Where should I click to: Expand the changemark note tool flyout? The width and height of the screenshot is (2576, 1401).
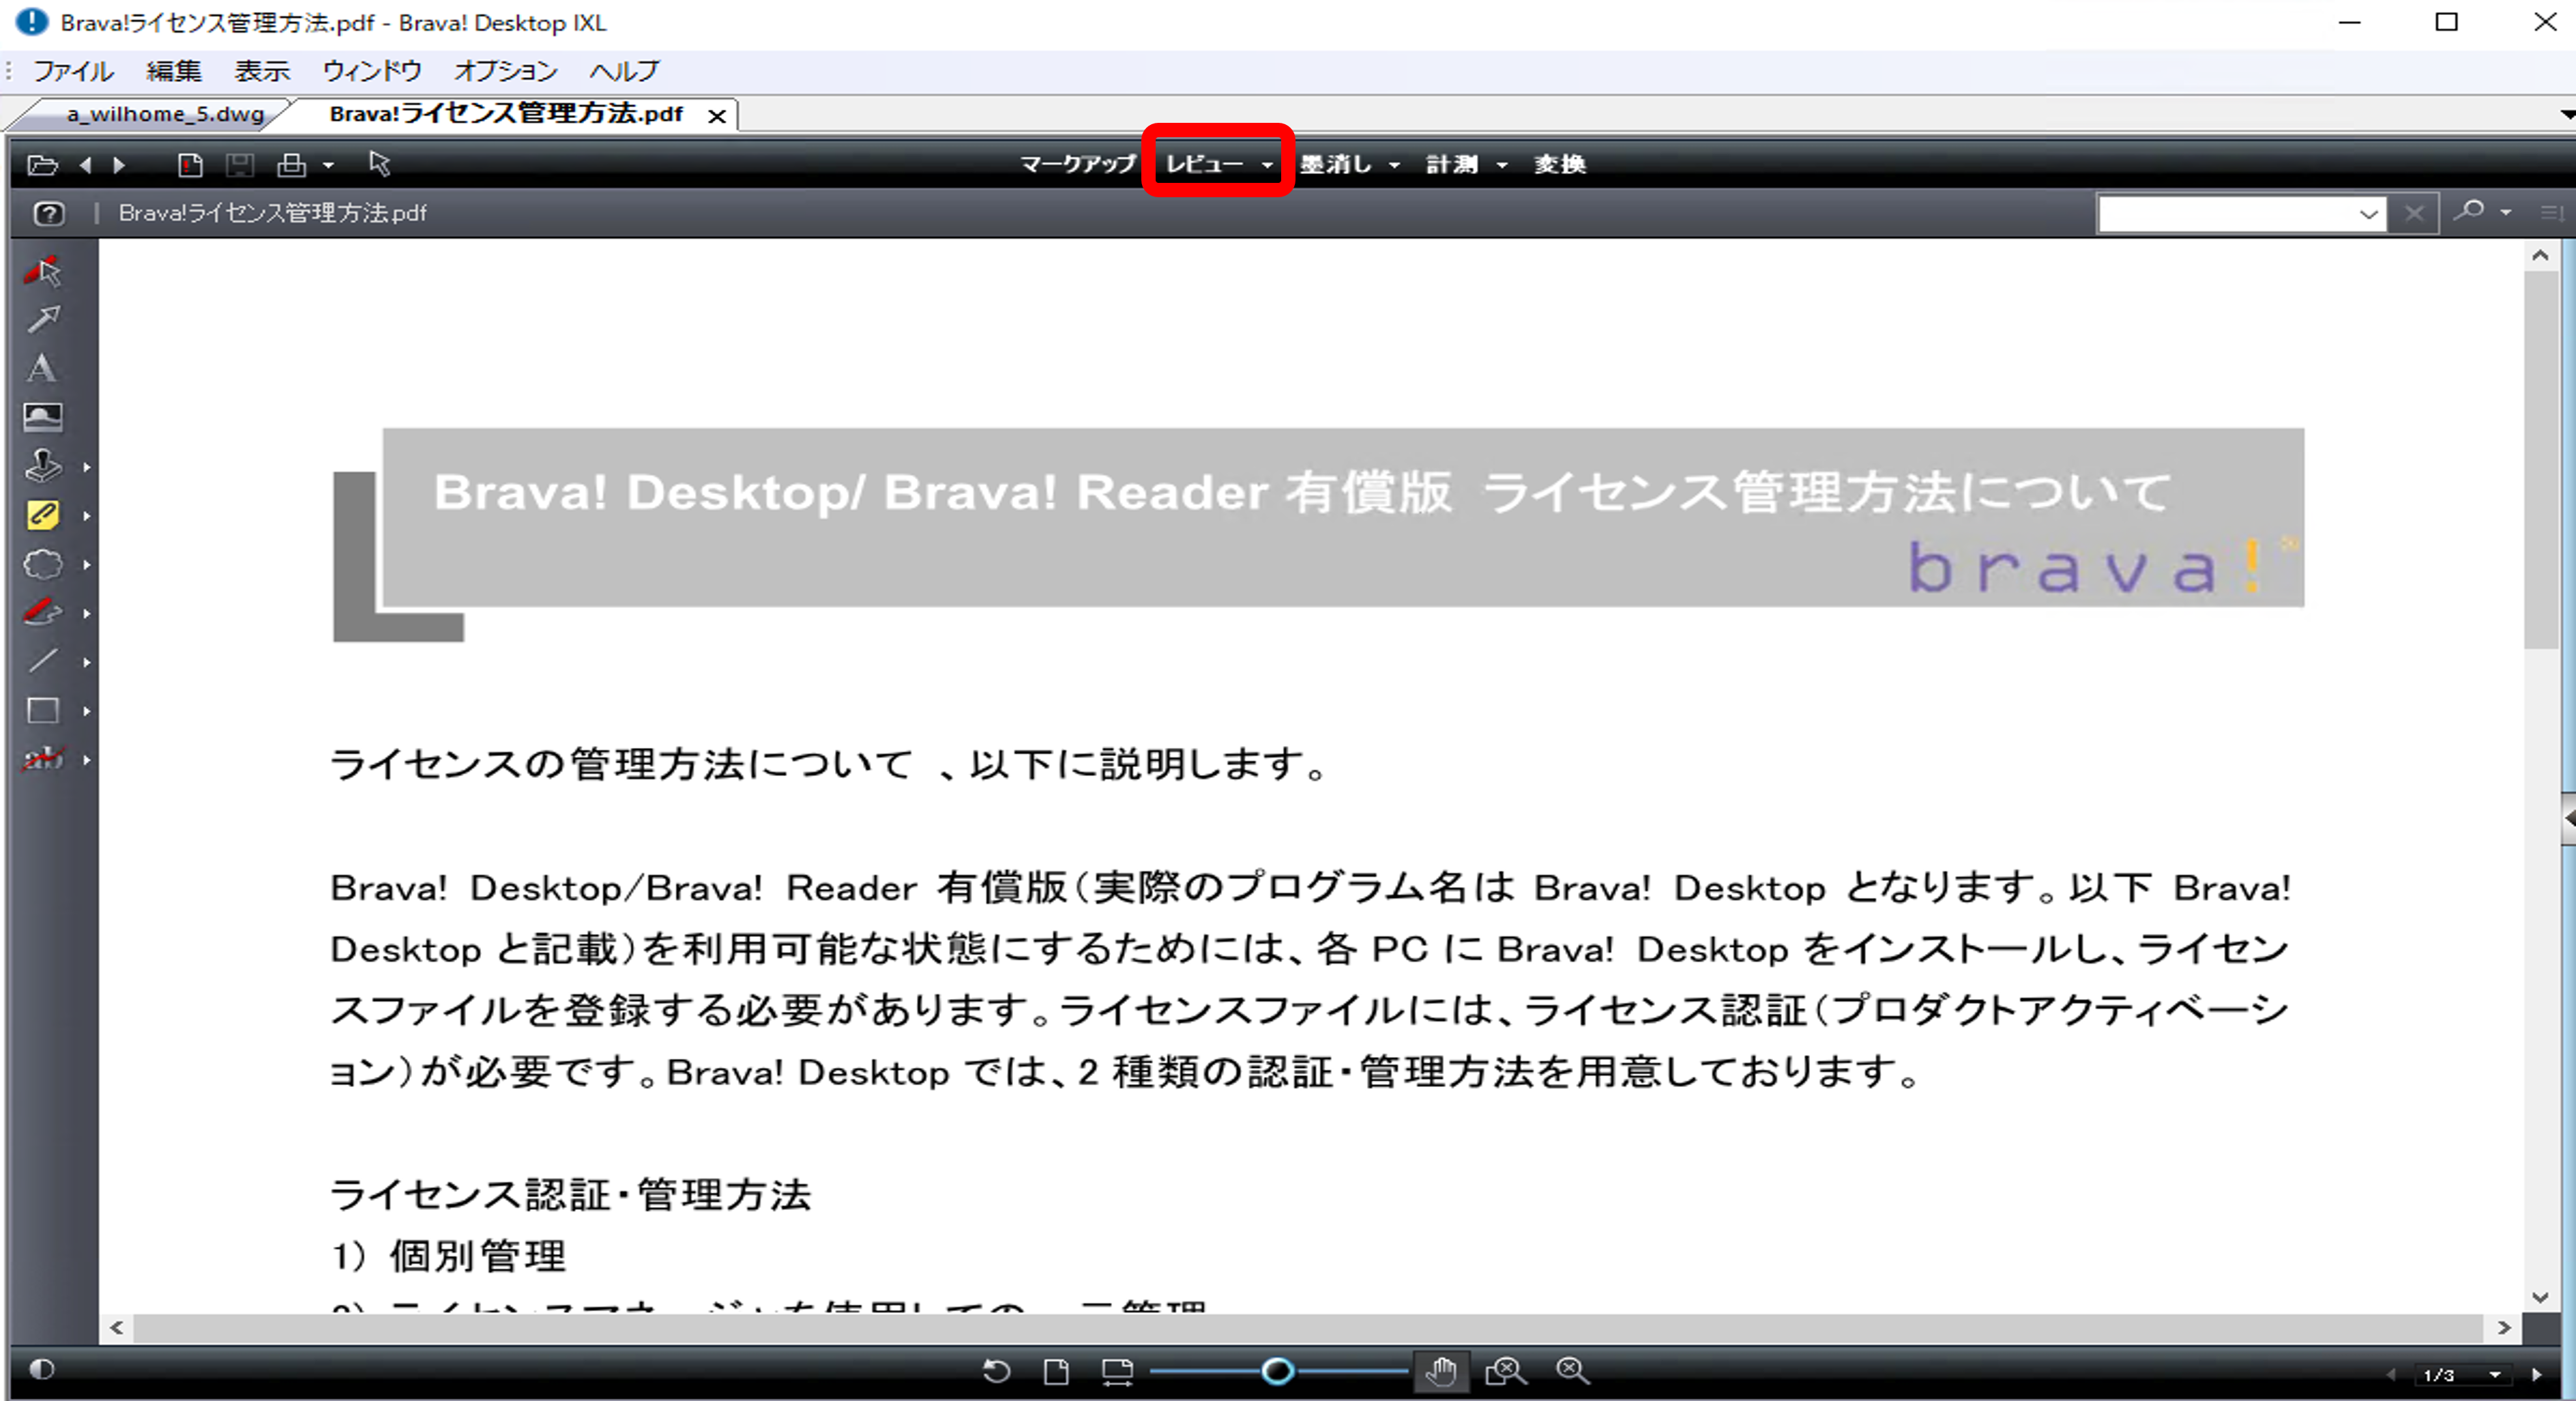click(87, 516)
